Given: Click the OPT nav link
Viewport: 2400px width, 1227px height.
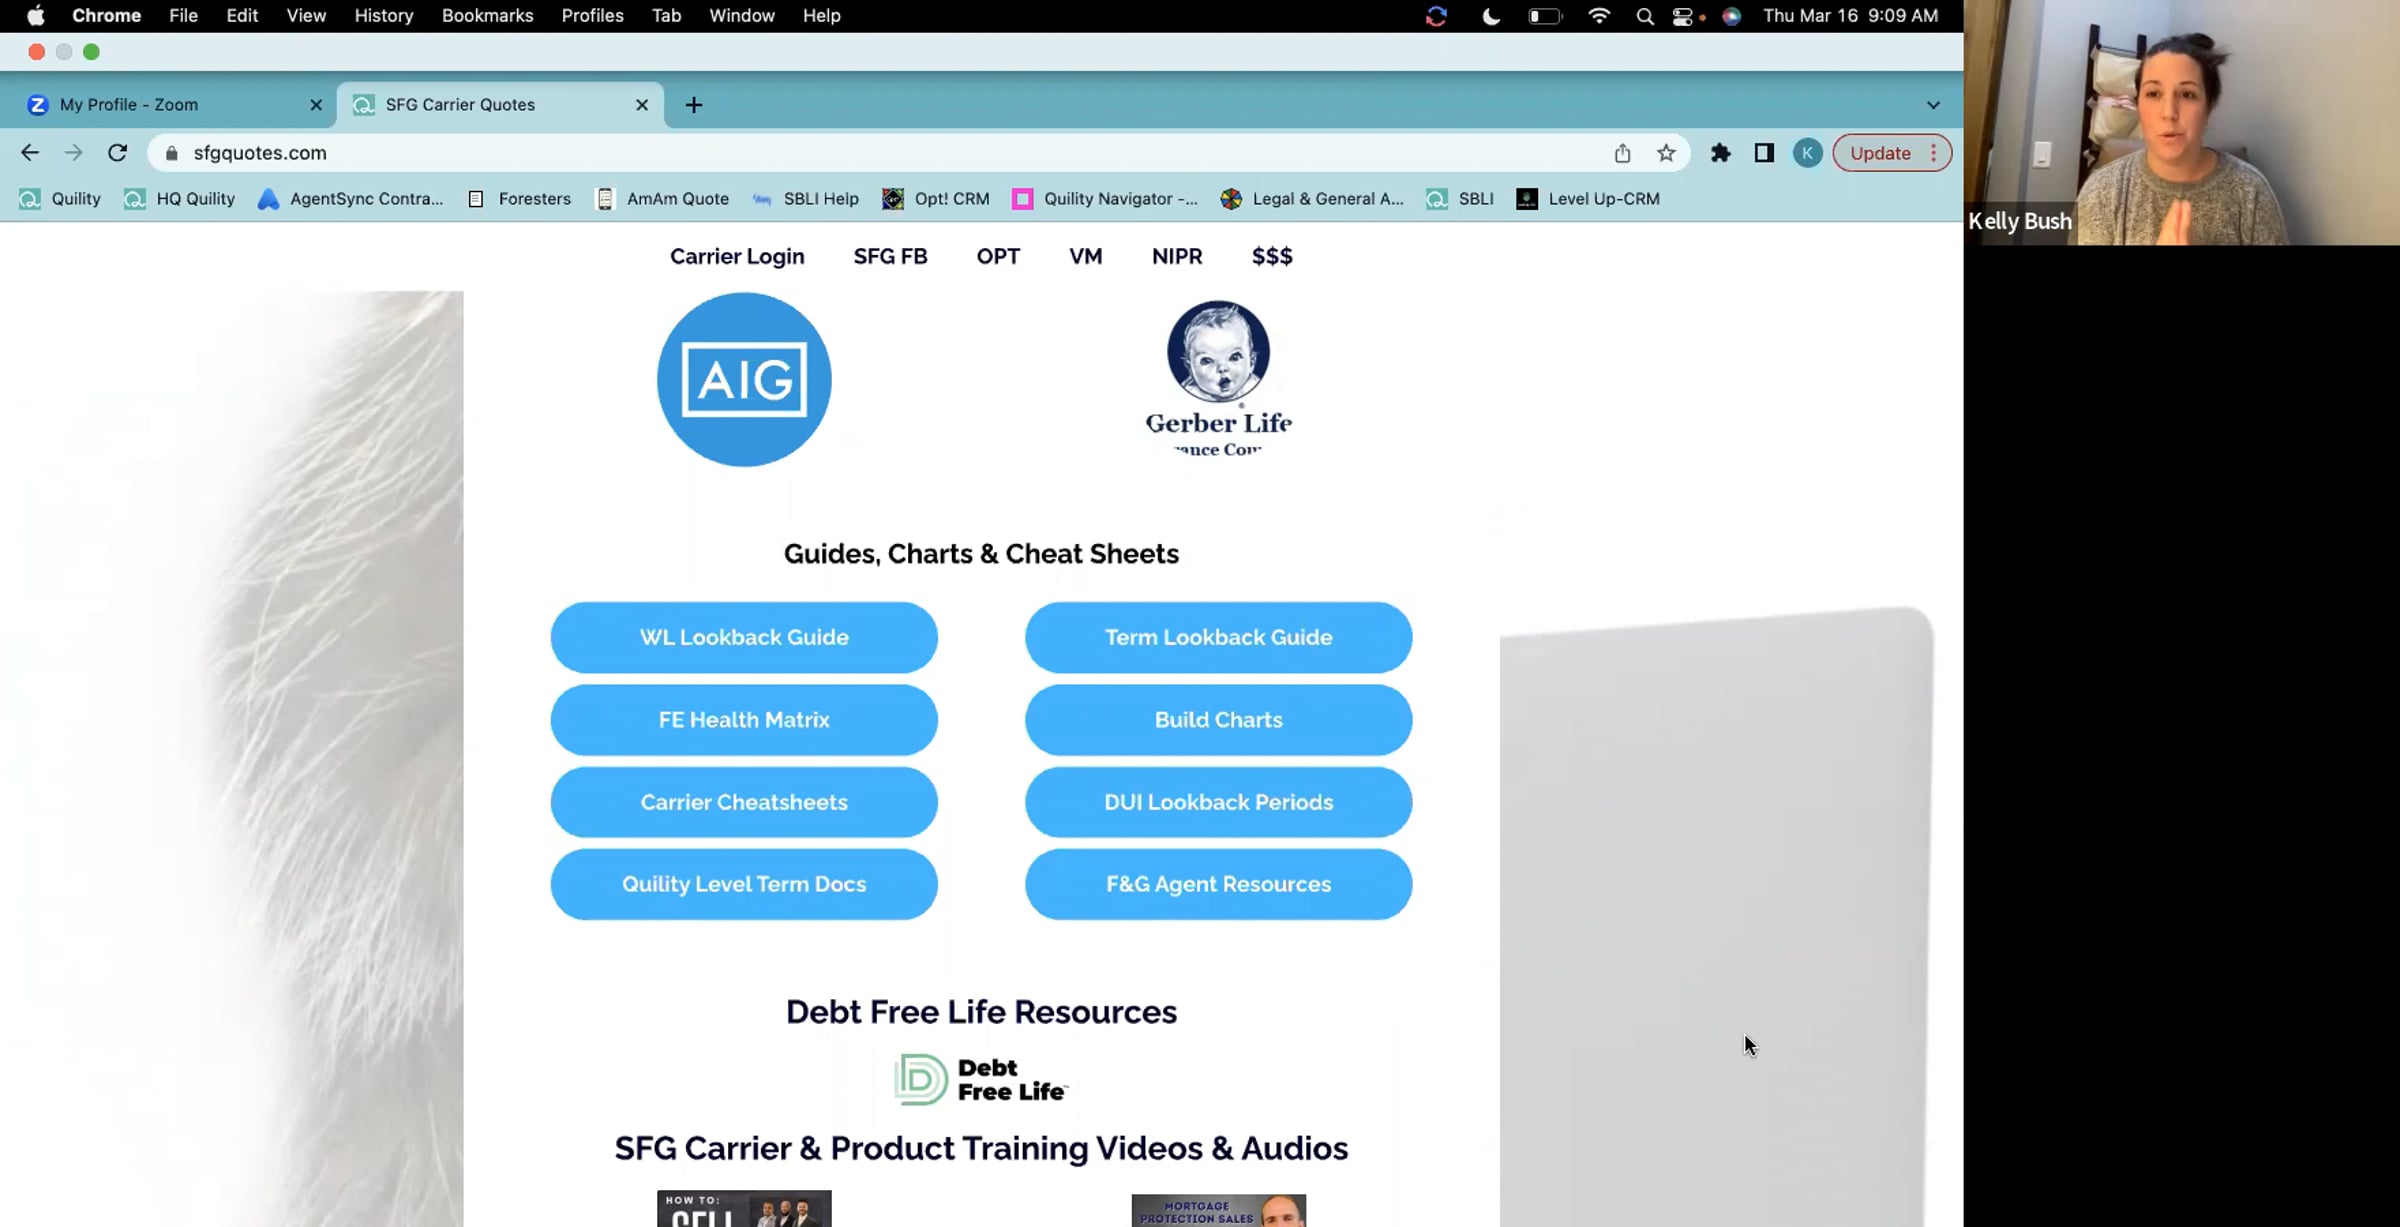Looking at the screenshot, I should pyautogui.click(x=998, y=257).
